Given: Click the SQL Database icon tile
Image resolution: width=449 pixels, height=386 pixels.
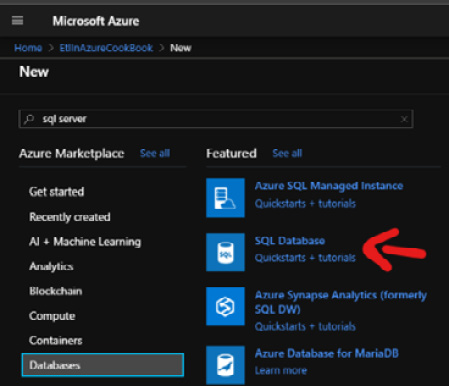Looking at the screenshot, I should [225, 252].
